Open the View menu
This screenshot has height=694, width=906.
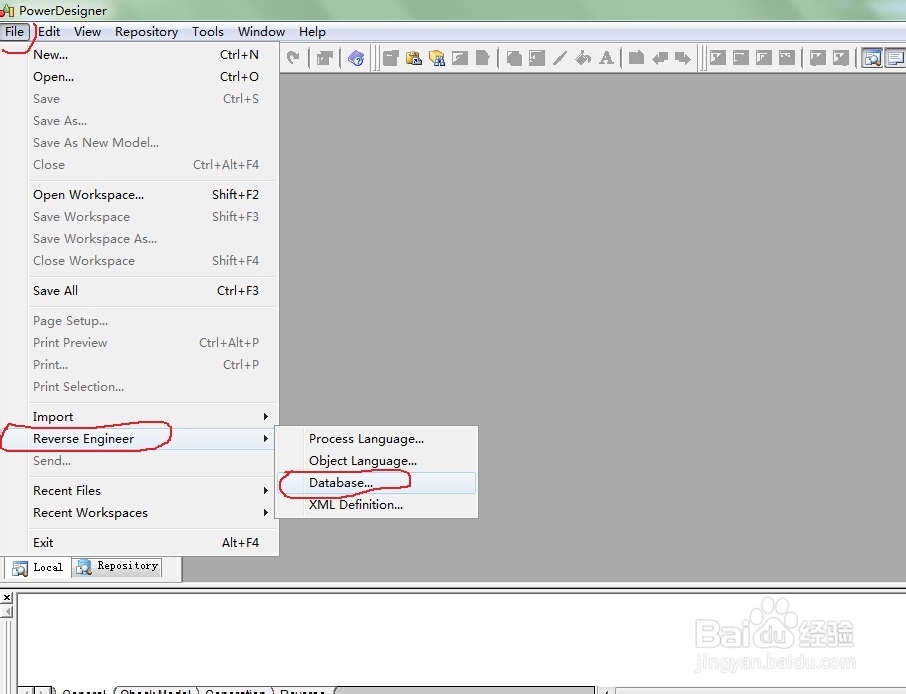coord(87,32)
